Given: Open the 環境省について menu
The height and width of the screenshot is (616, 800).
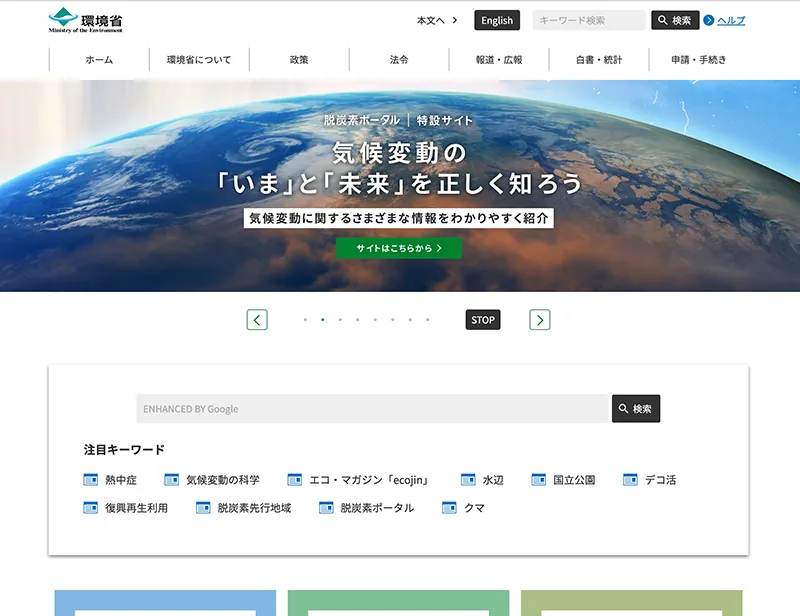Looking at the screenshot, I should (x=199, y=60).
